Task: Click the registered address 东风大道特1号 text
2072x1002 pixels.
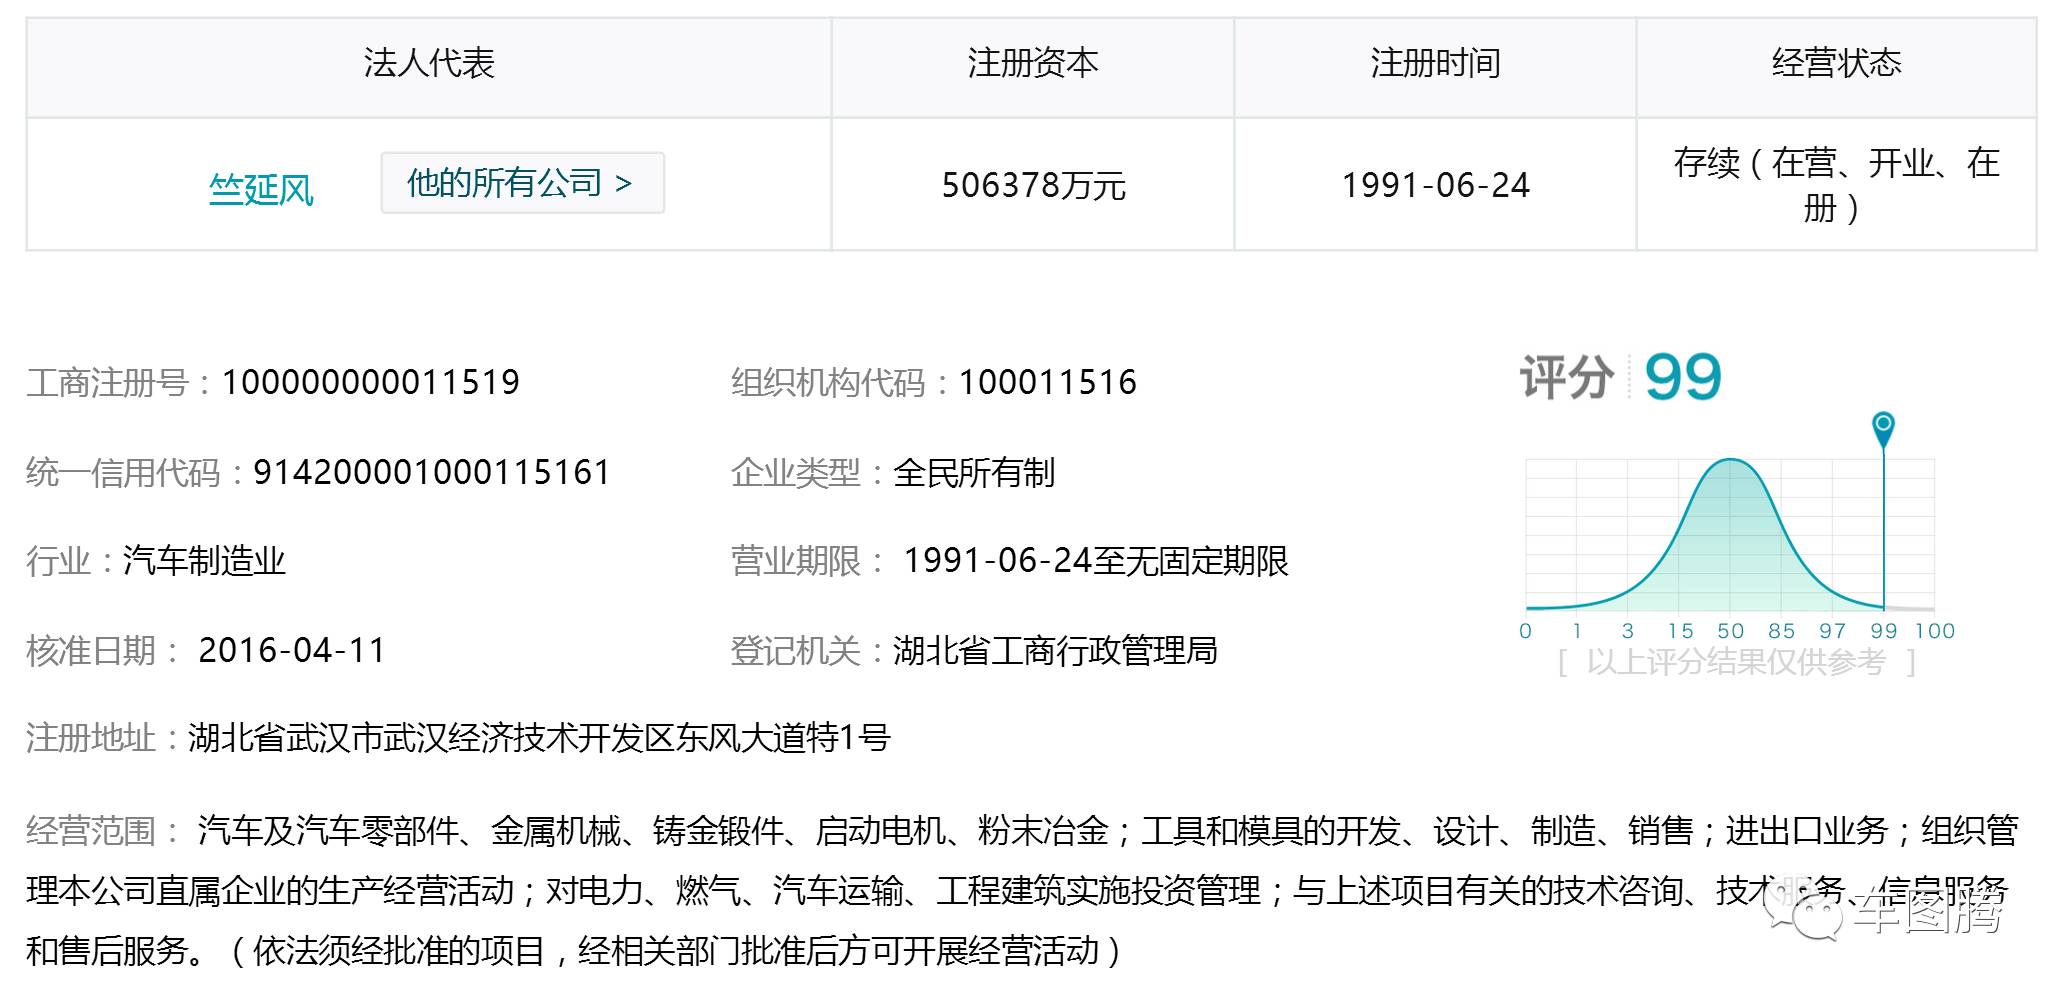Action: point(783,738)
